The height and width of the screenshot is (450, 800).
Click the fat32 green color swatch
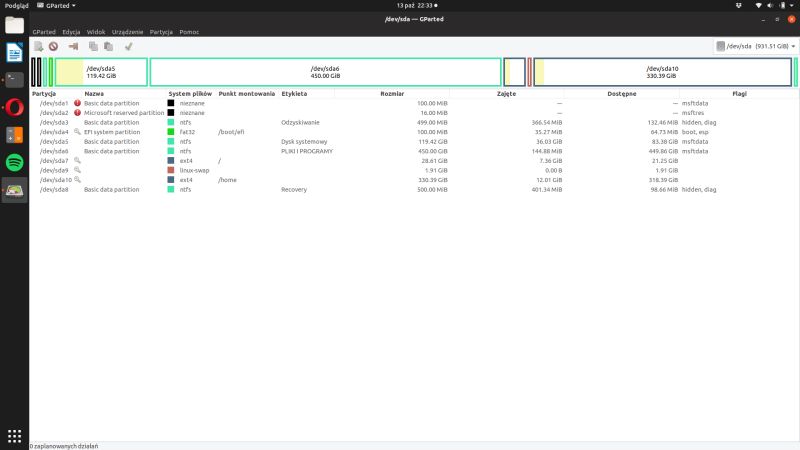pyautogui.click(x=171, y=132)
